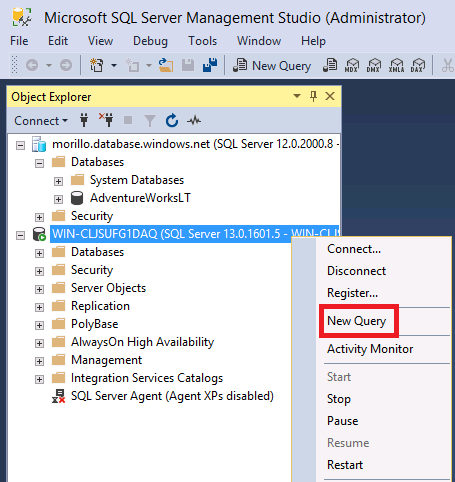Expand the Replication folder
The width and height of the screenshot is (455, 482).
[39, 307]
